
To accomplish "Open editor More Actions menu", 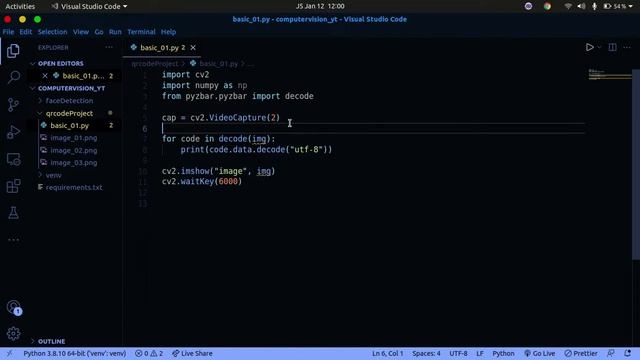I will coord(627,47).
